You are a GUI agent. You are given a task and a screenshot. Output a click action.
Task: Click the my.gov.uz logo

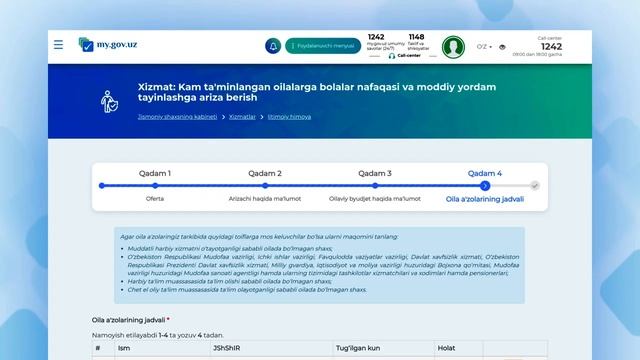point(108,44)
